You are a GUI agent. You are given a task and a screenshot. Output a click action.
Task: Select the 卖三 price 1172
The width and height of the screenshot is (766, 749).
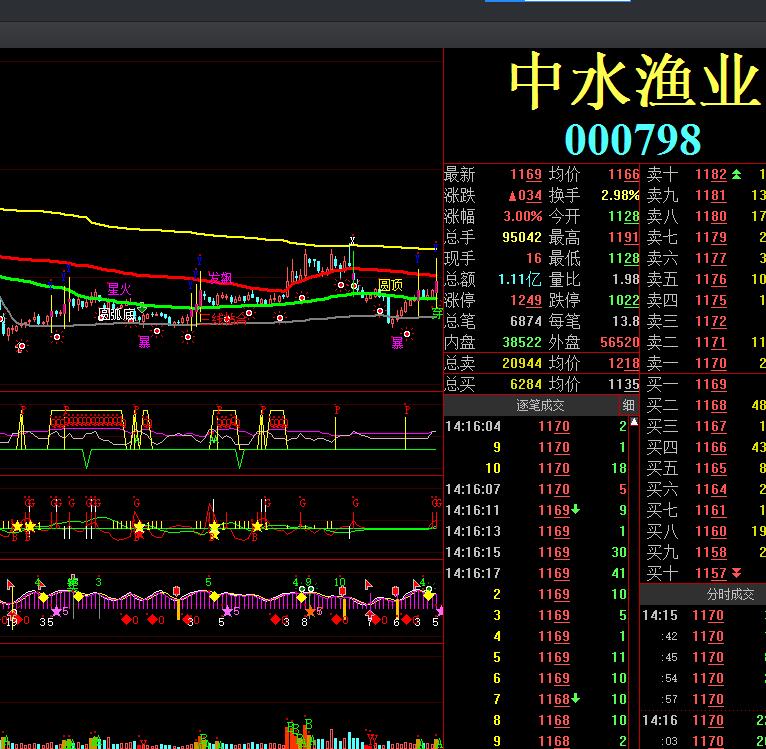(711, 321)
